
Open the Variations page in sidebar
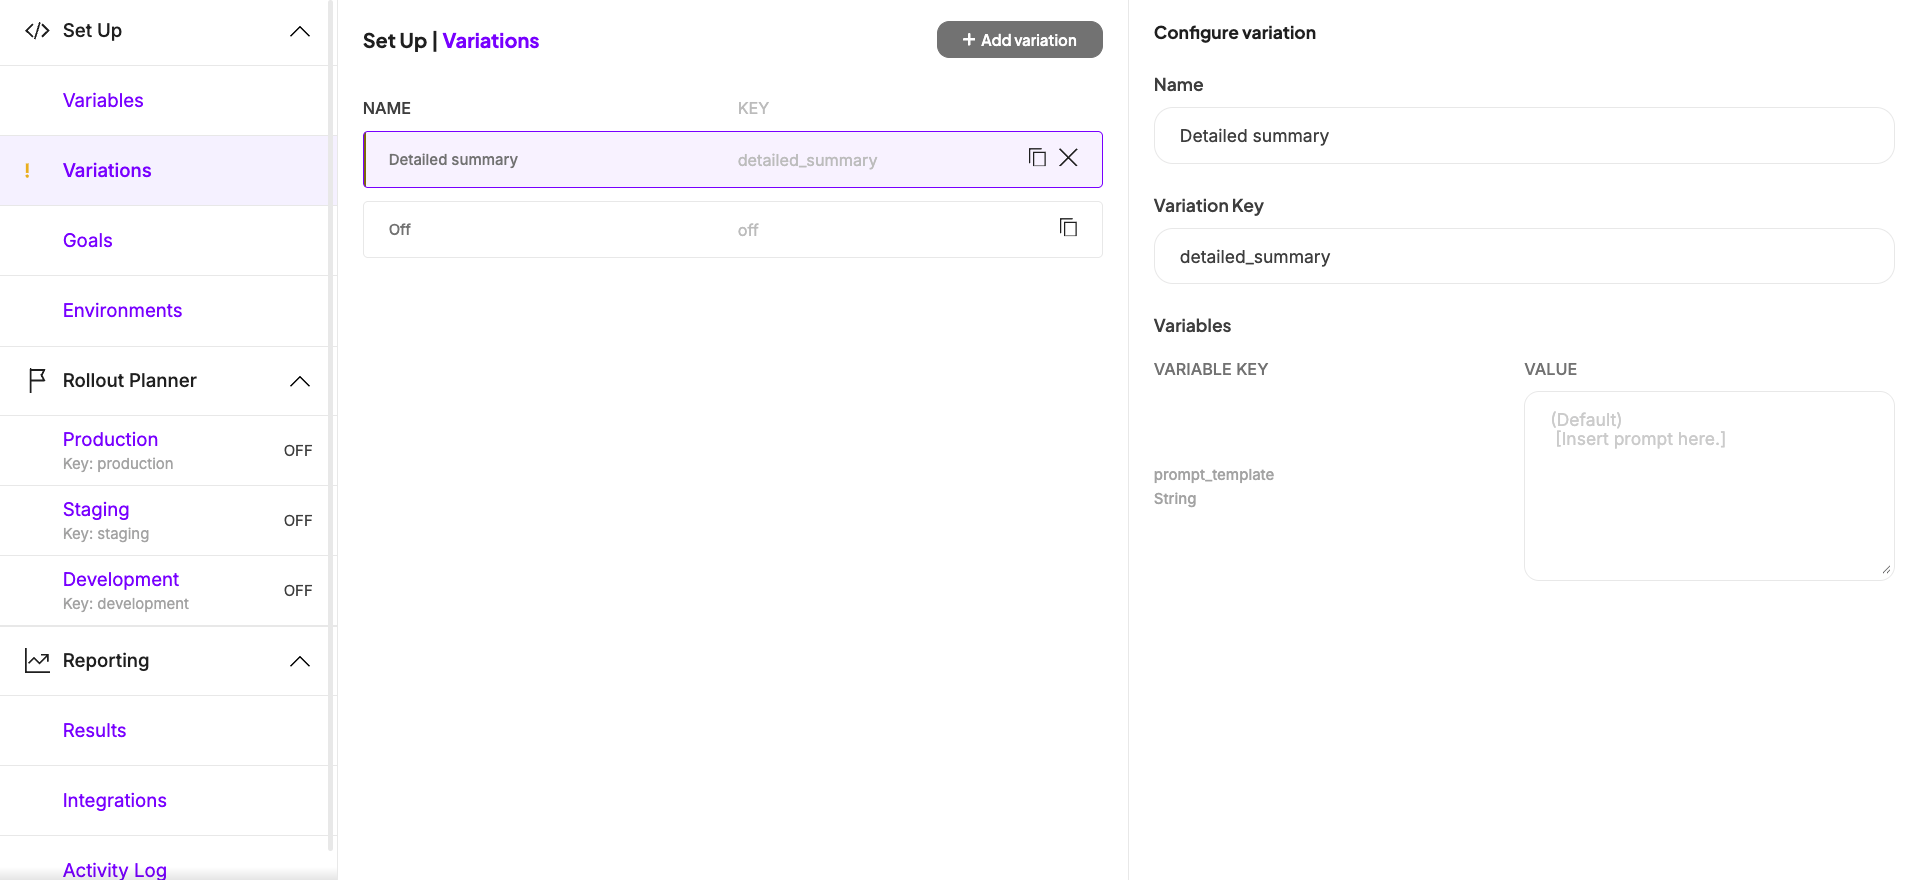click(107, 170)
